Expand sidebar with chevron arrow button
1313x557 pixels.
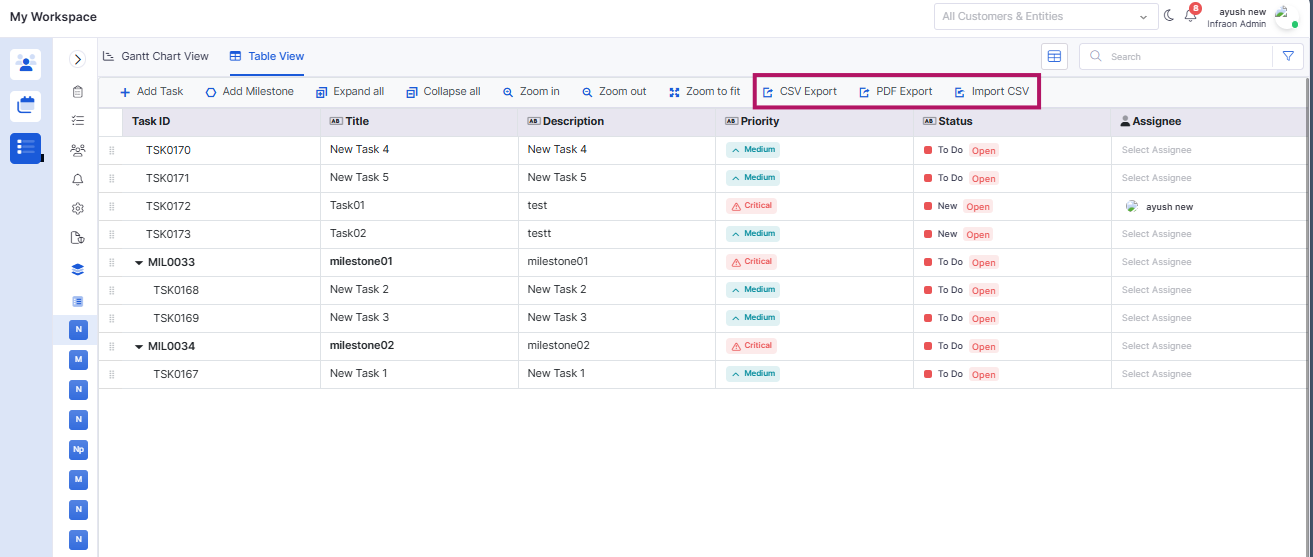click(78, 60)
